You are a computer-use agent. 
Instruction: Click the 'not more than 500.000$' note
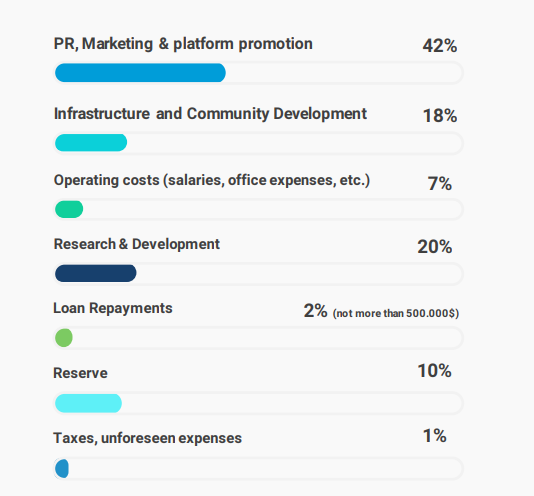pos(396,313)
